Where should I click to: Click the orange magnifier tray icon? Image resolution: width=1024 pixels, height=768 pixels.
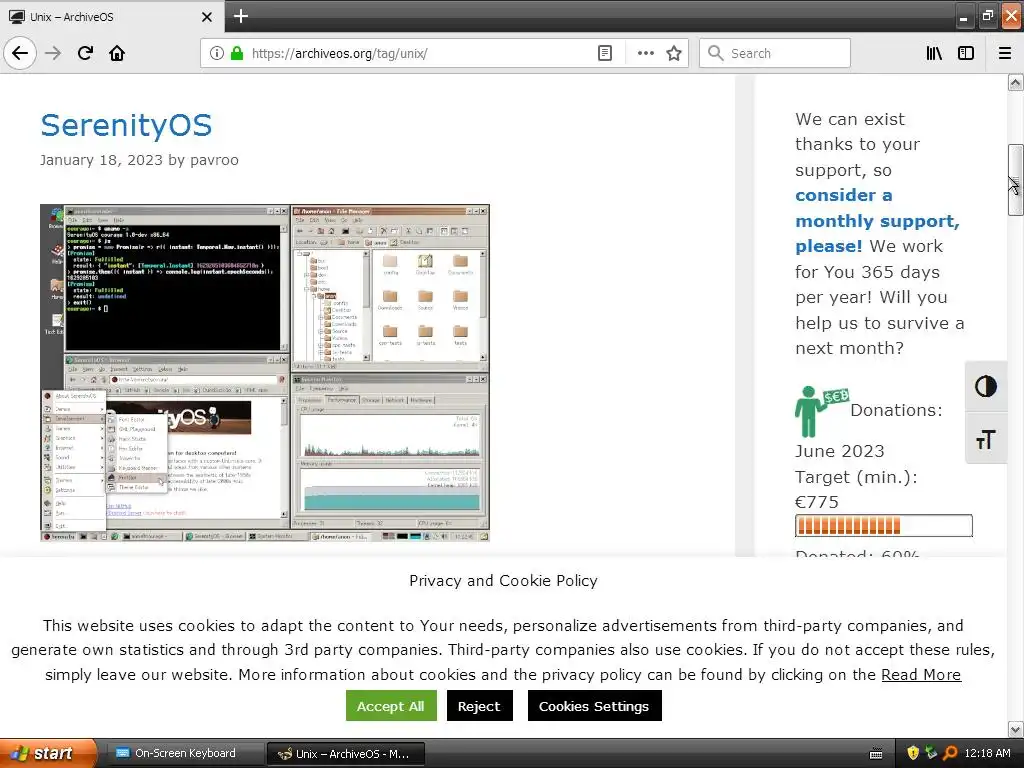pos(950,753)
